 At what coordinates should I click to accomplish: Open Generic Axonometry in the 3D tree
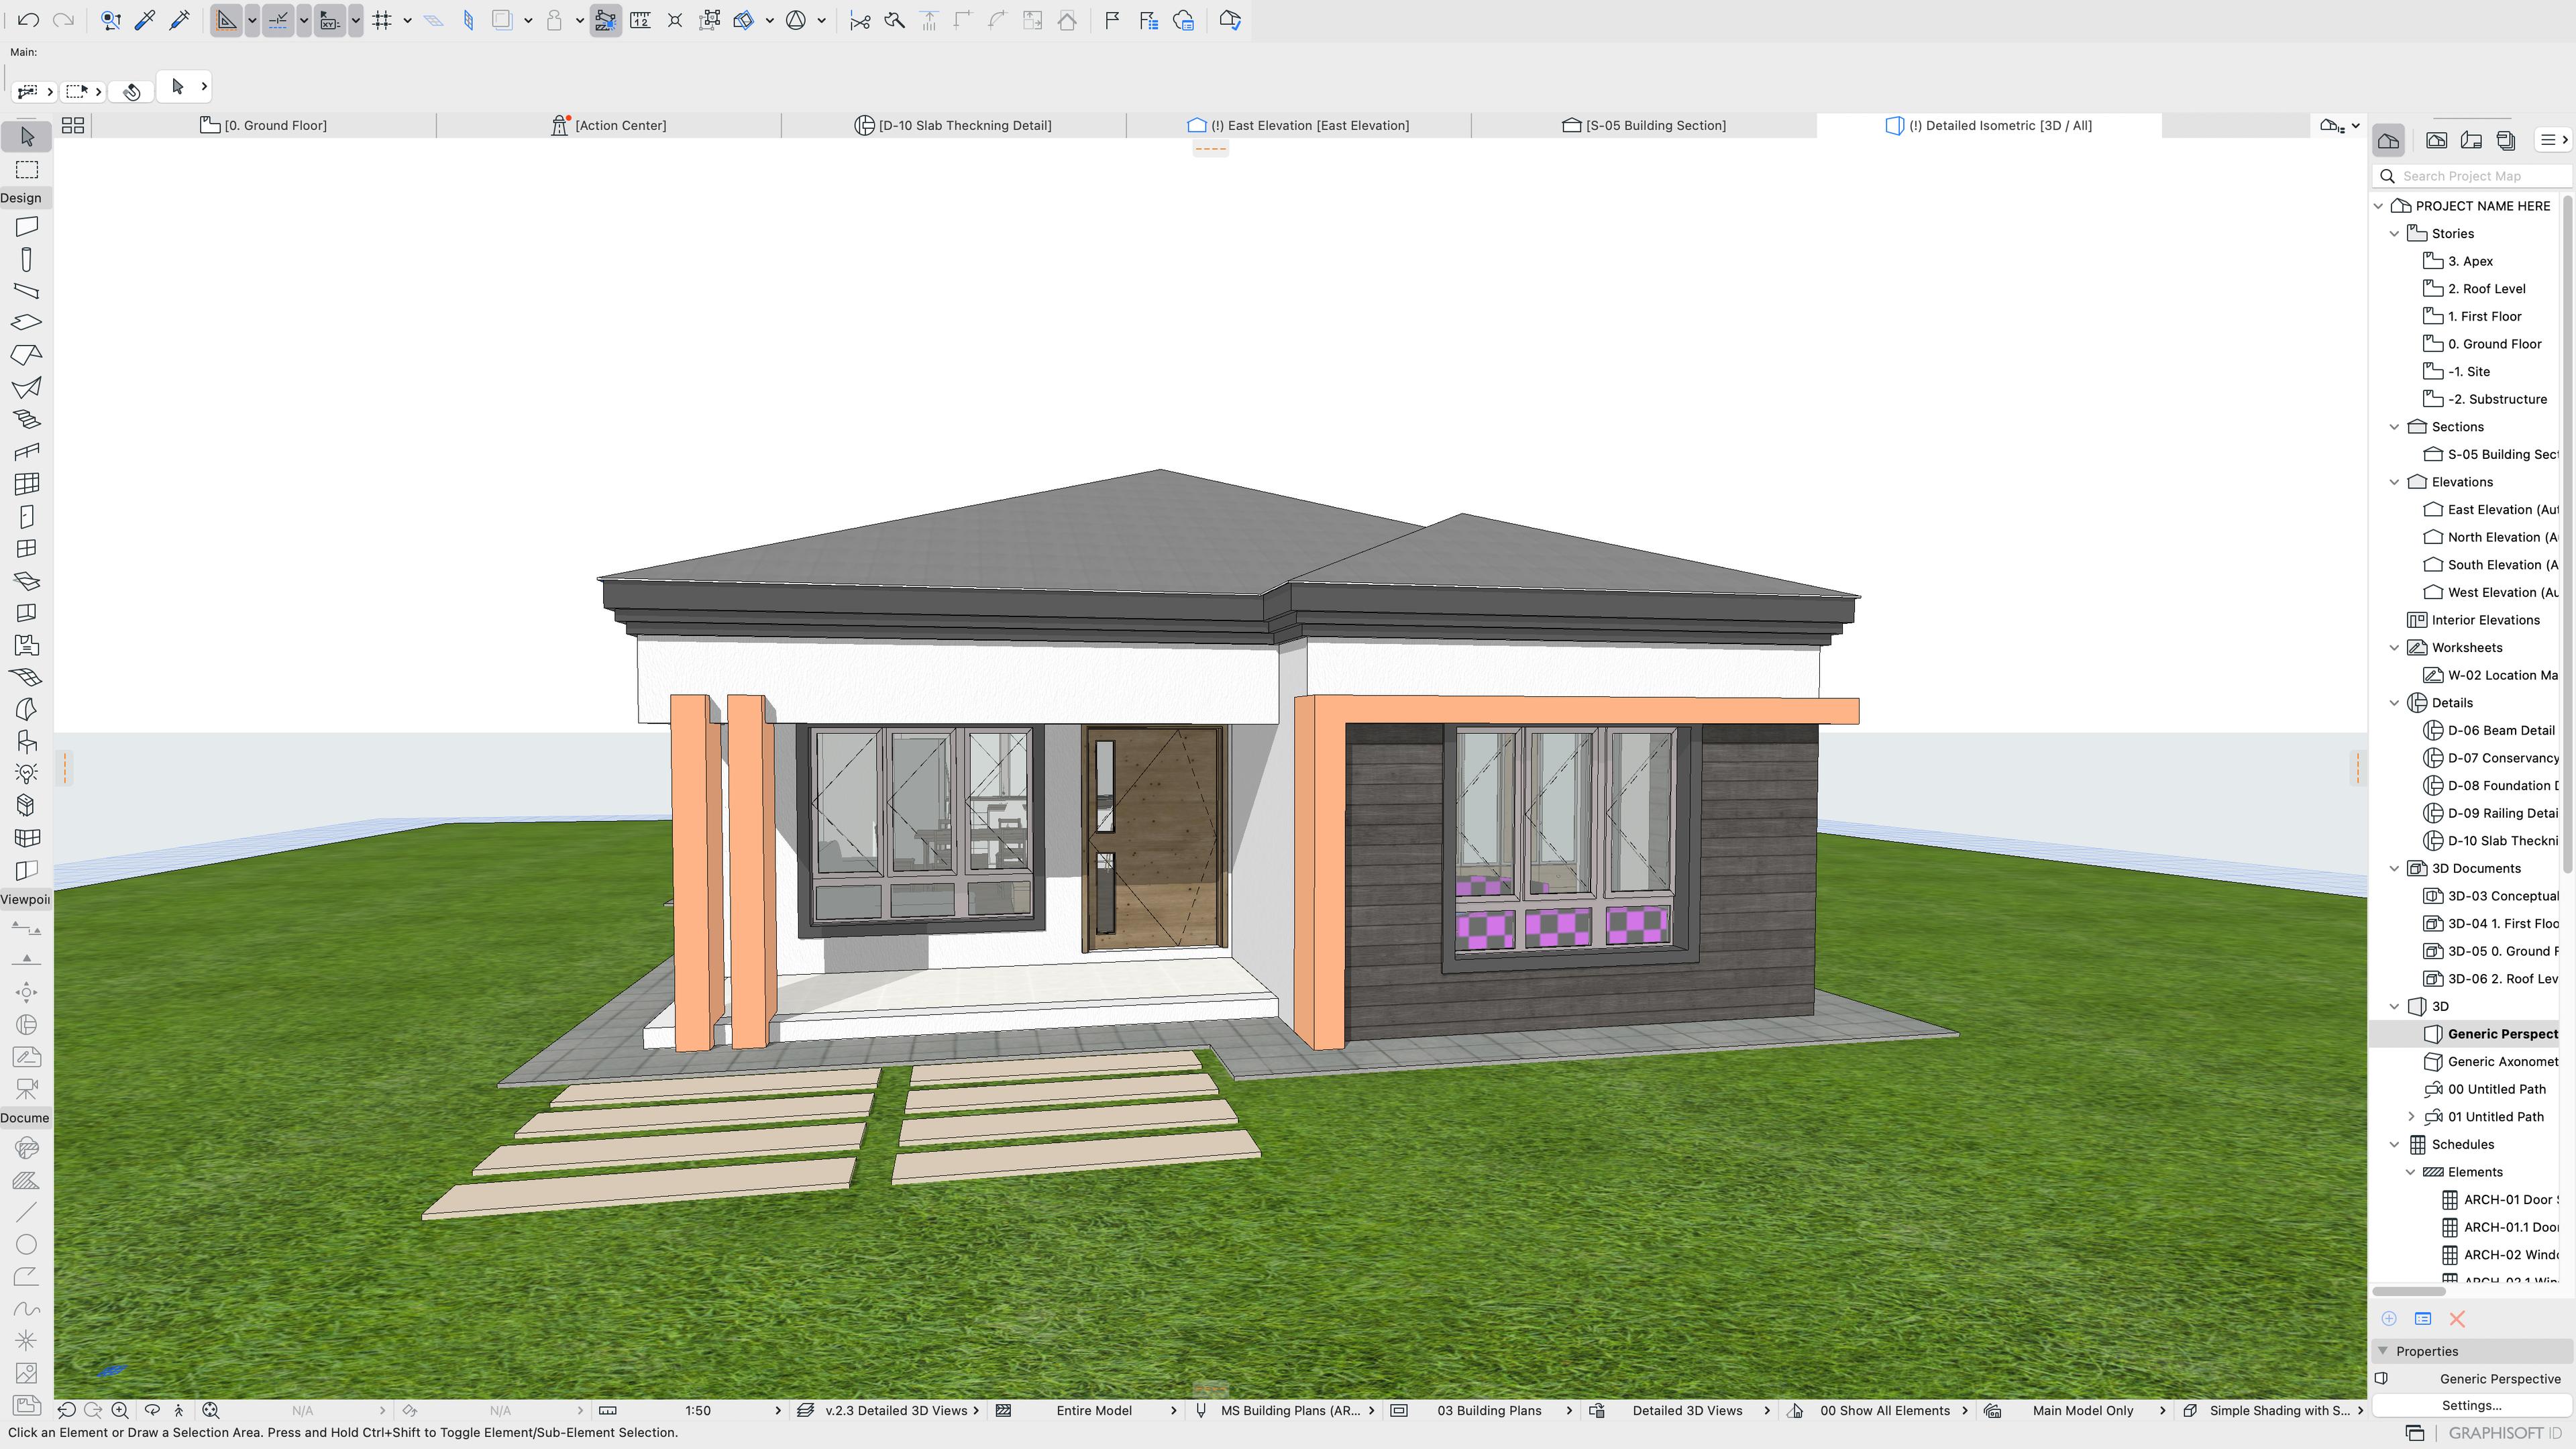(2501, 1062)
